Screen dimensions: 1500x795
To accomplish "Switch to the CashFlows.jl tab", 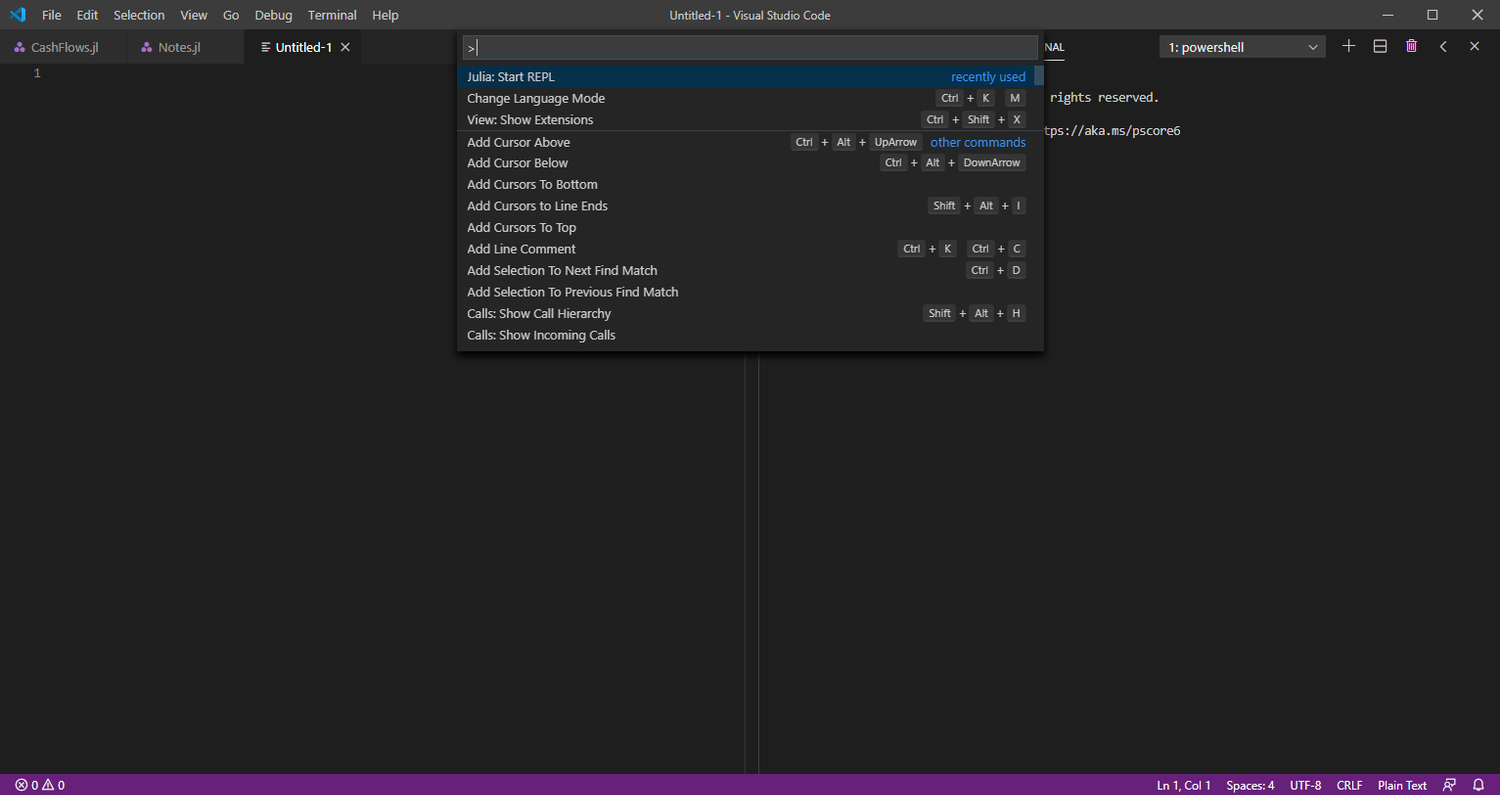I will click(63, 47).
